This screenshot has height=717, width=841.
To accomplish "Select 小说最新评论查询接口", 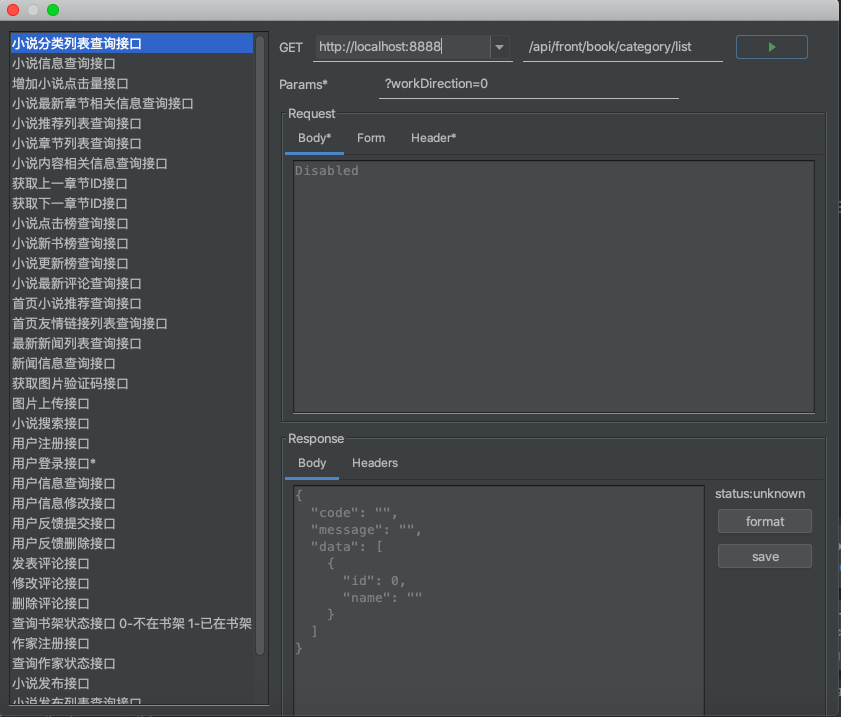I will point(132,284).
